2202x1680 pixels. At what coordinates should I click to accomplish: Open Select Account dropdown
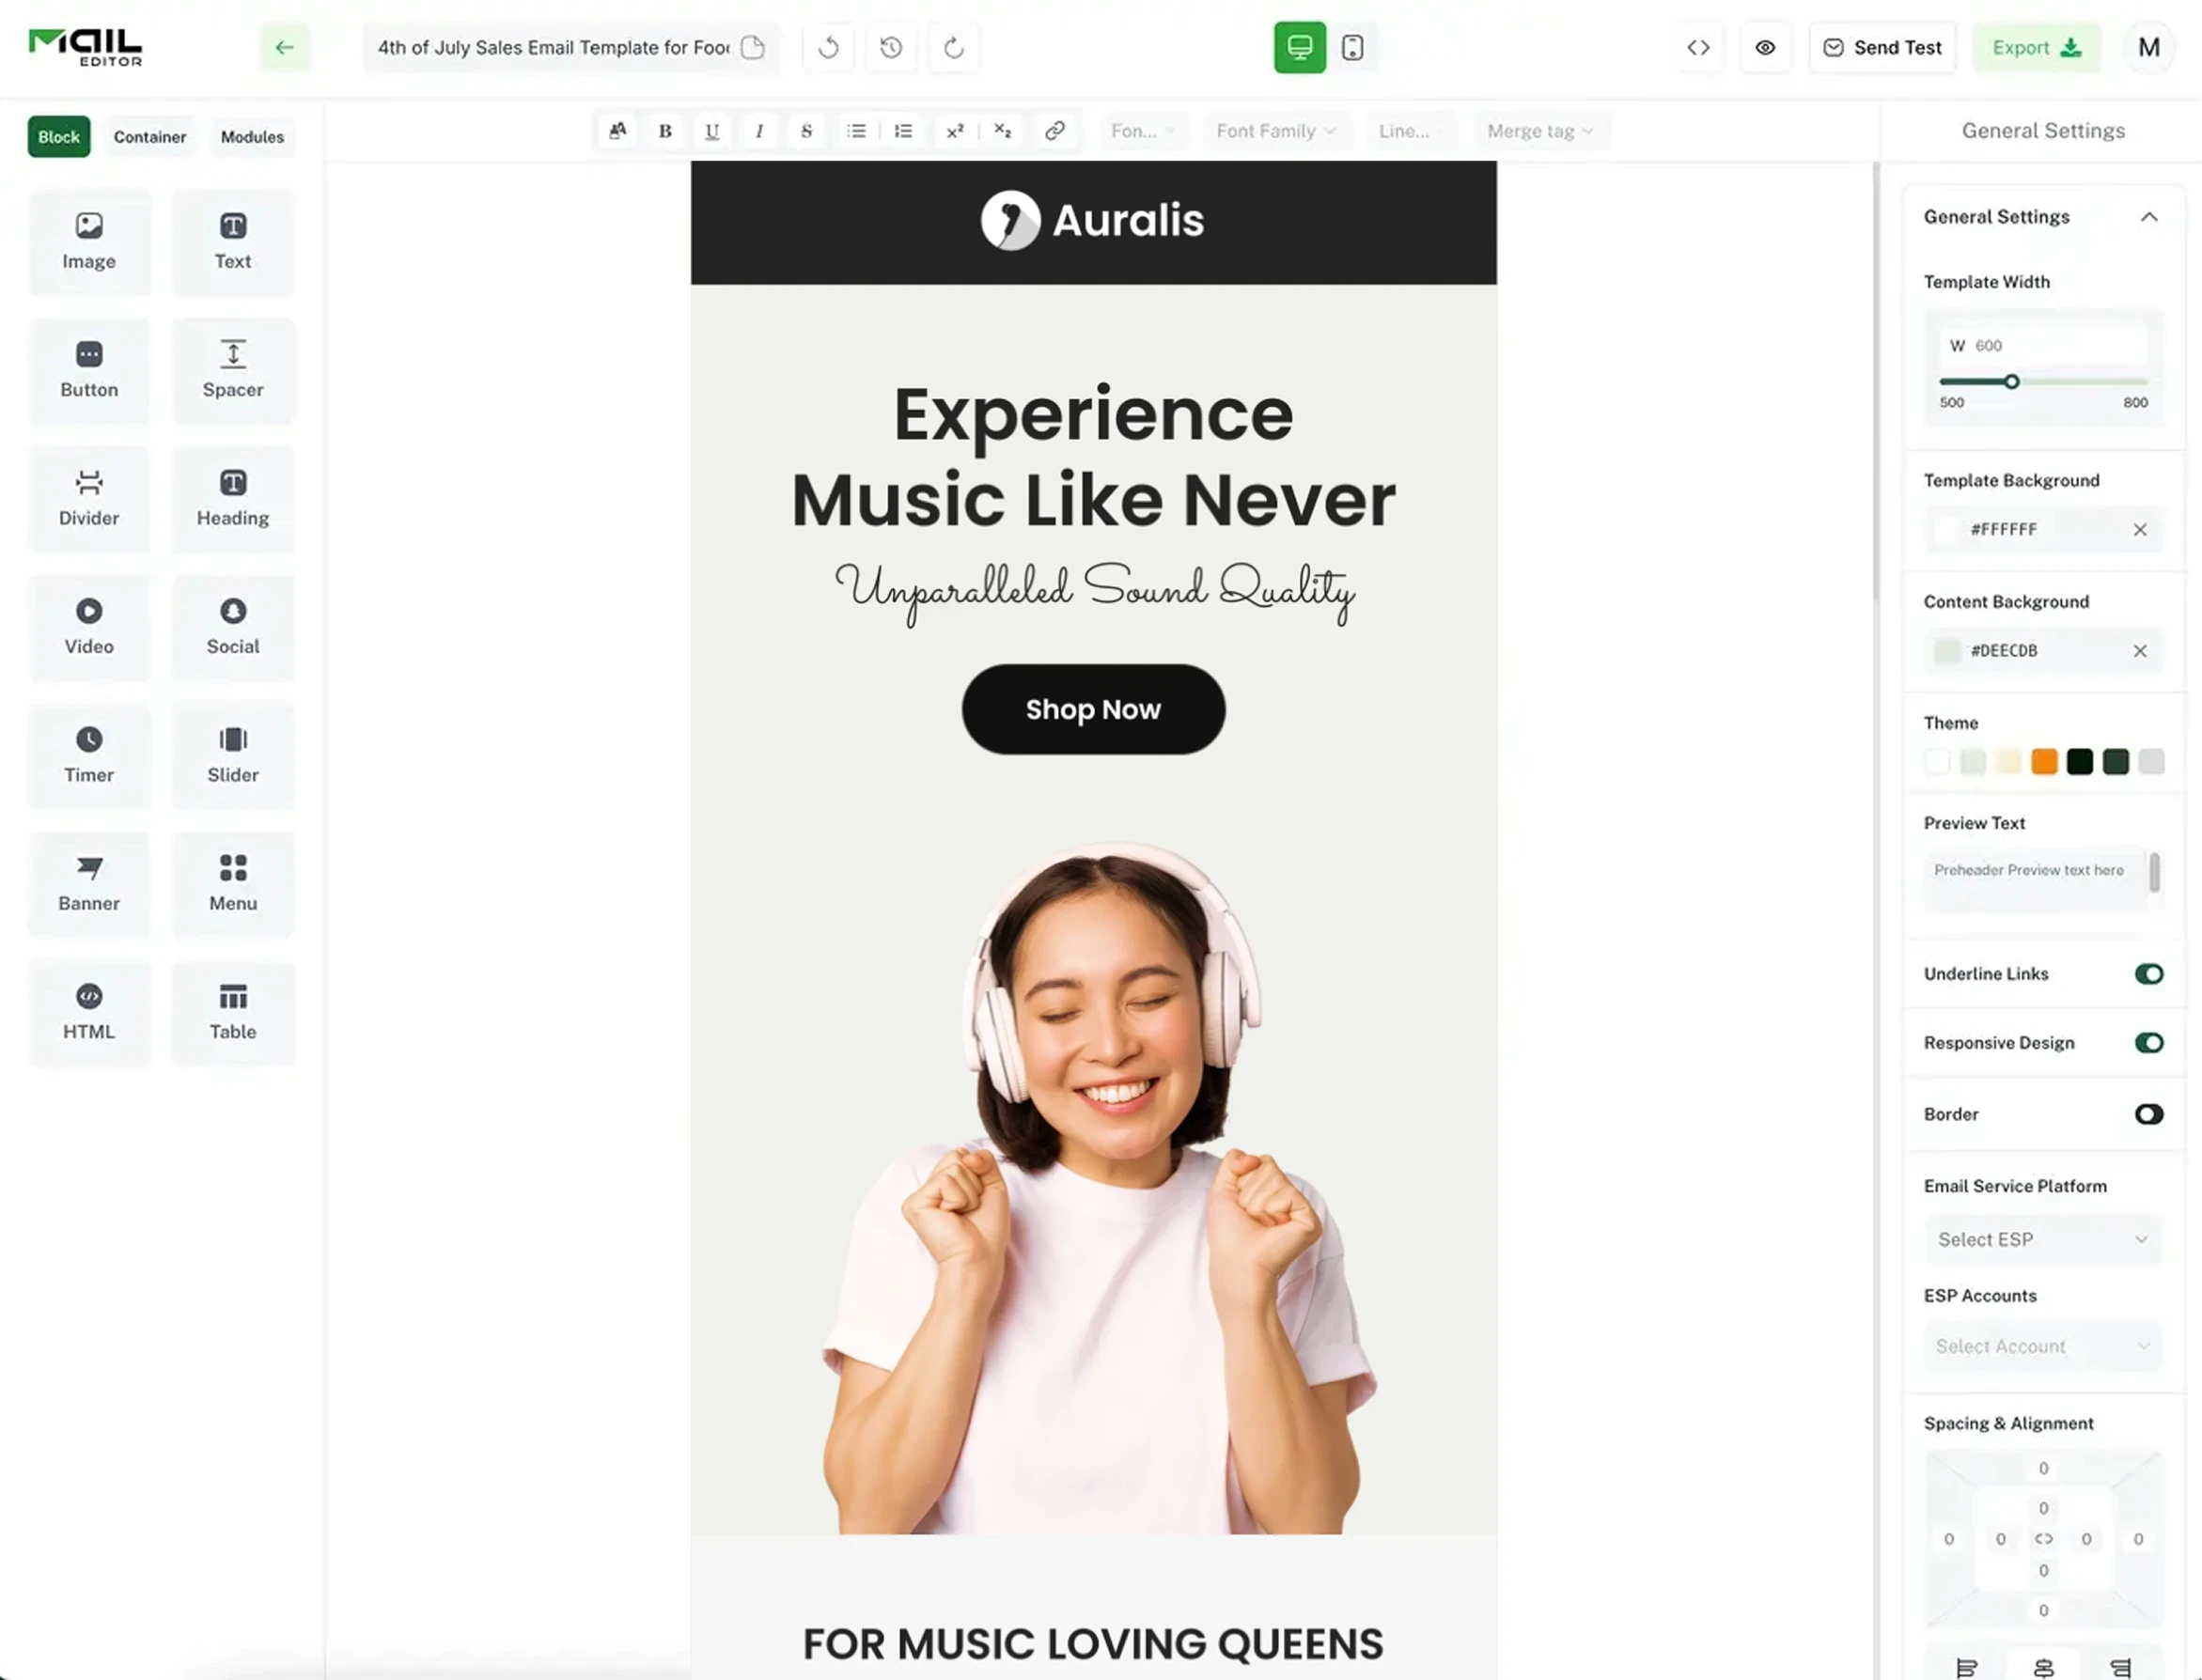pos(2042,1346)
